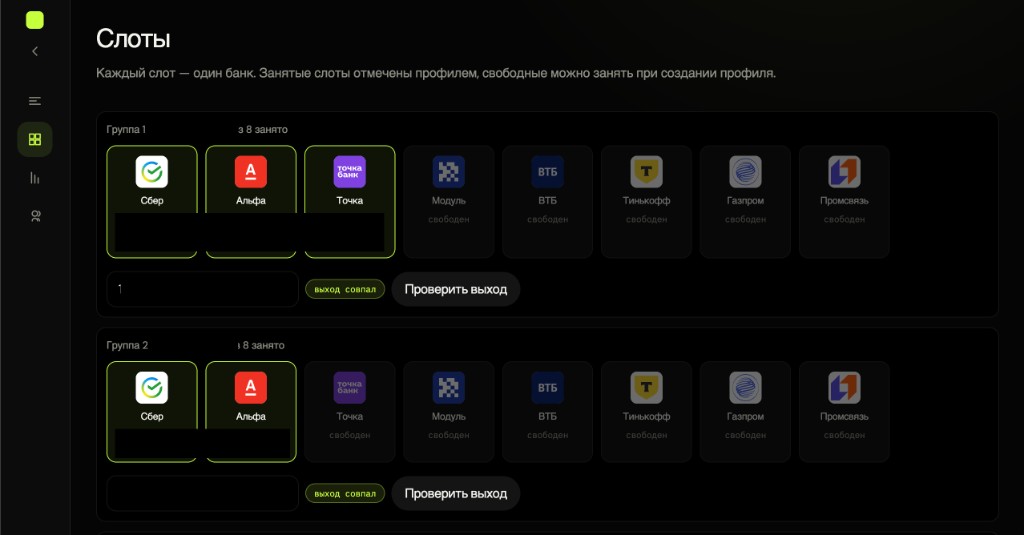
Task: Click the выход совпал badge in Группа 1
Action: click(x=345, y=289)
